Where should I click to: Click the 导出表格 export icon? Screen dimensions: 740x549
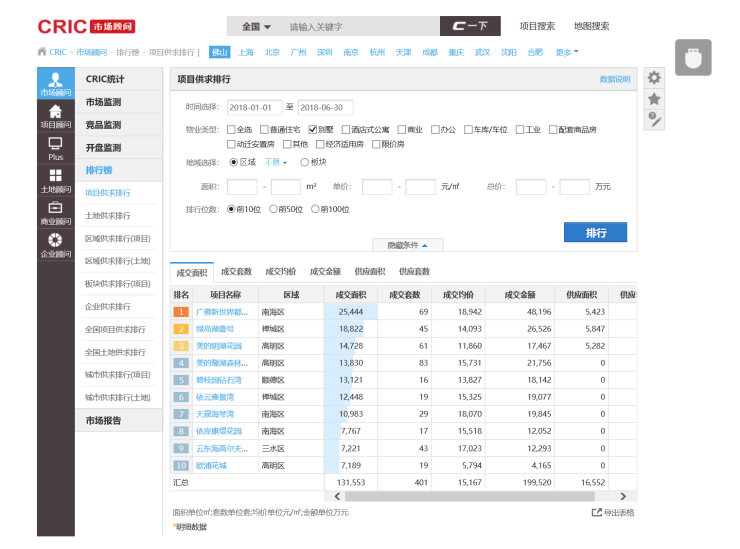coord(597,513)
